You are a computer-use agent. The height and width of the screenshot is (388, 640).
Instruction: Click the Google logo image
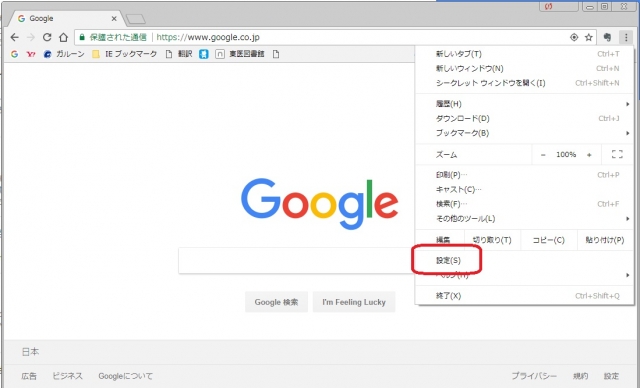tap(320, 204)
